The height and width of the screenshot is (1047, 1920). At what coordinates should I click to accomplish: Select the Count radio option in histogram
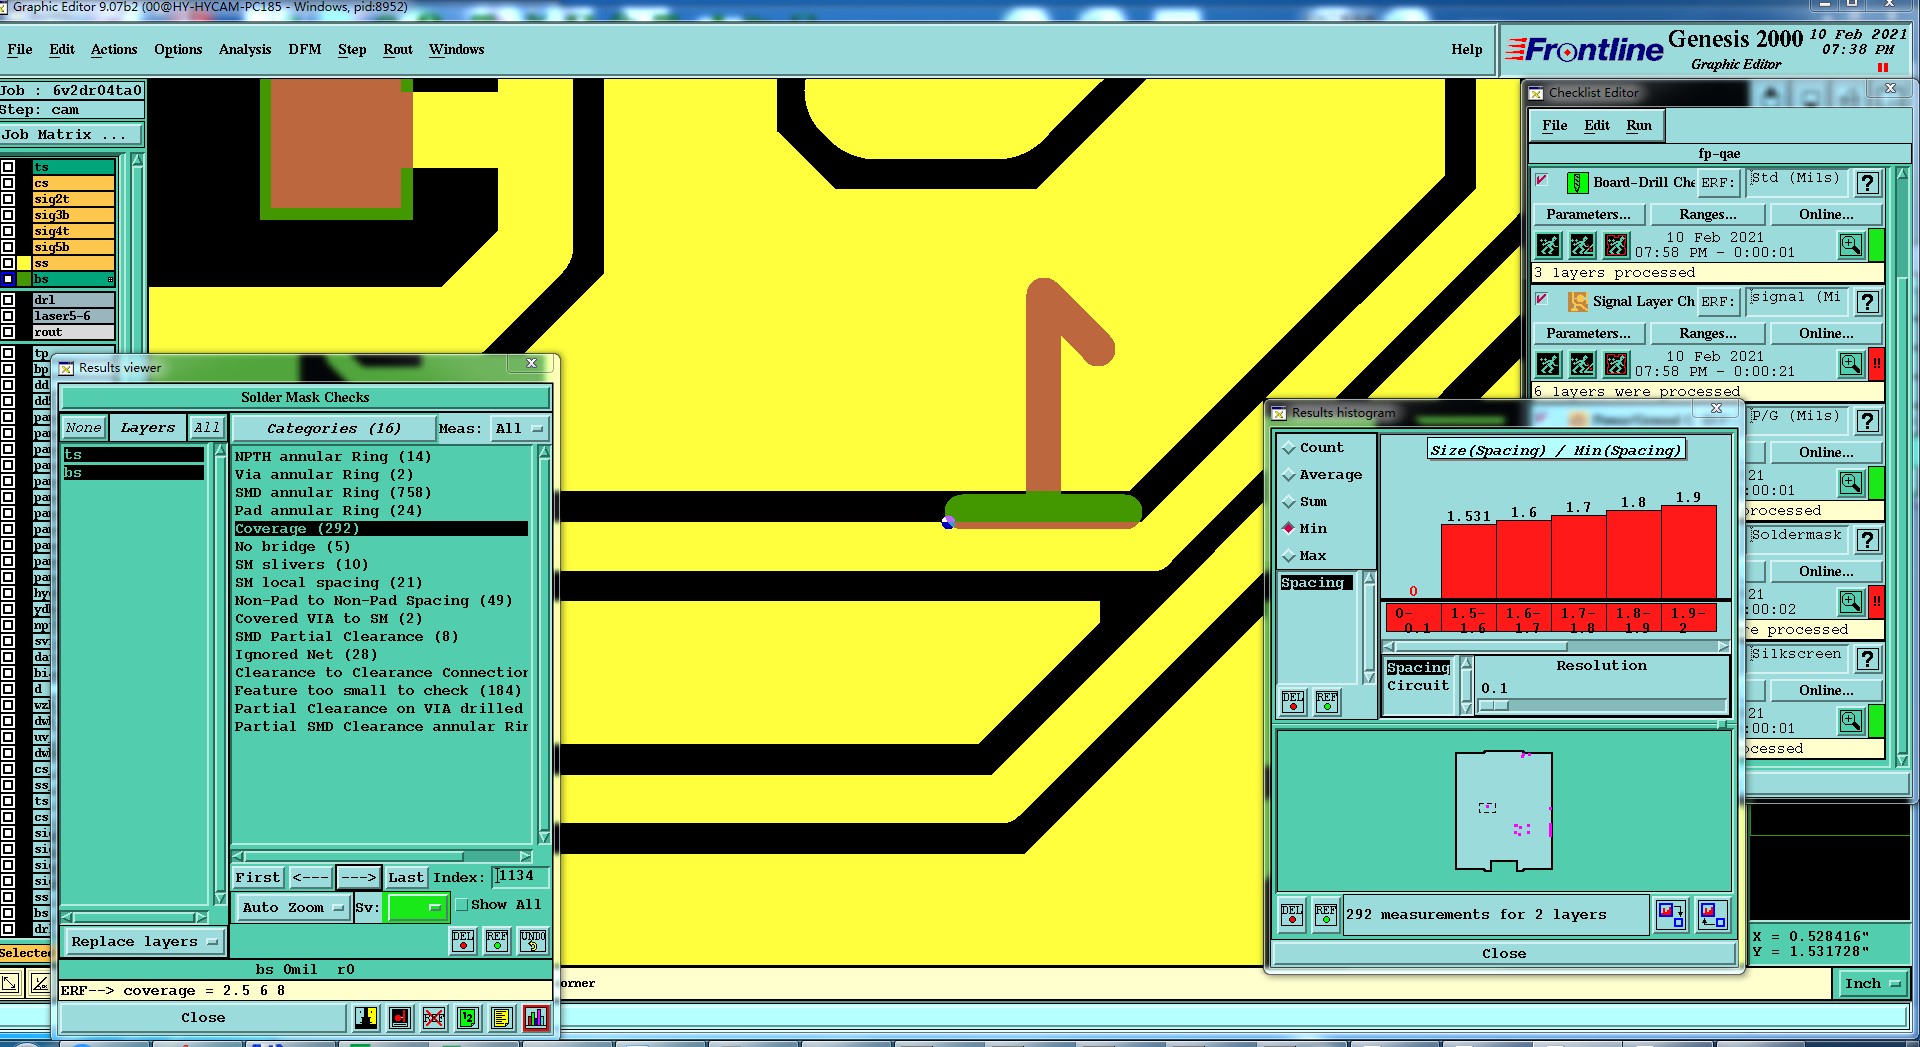tap(1289, 448)
